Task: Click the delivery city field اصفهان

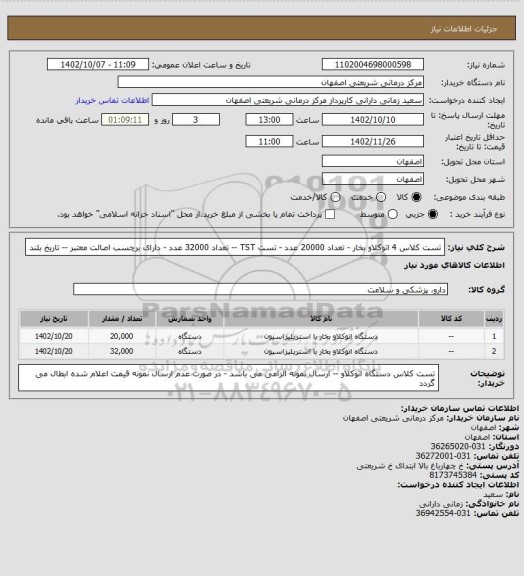Action: (373, 179)
